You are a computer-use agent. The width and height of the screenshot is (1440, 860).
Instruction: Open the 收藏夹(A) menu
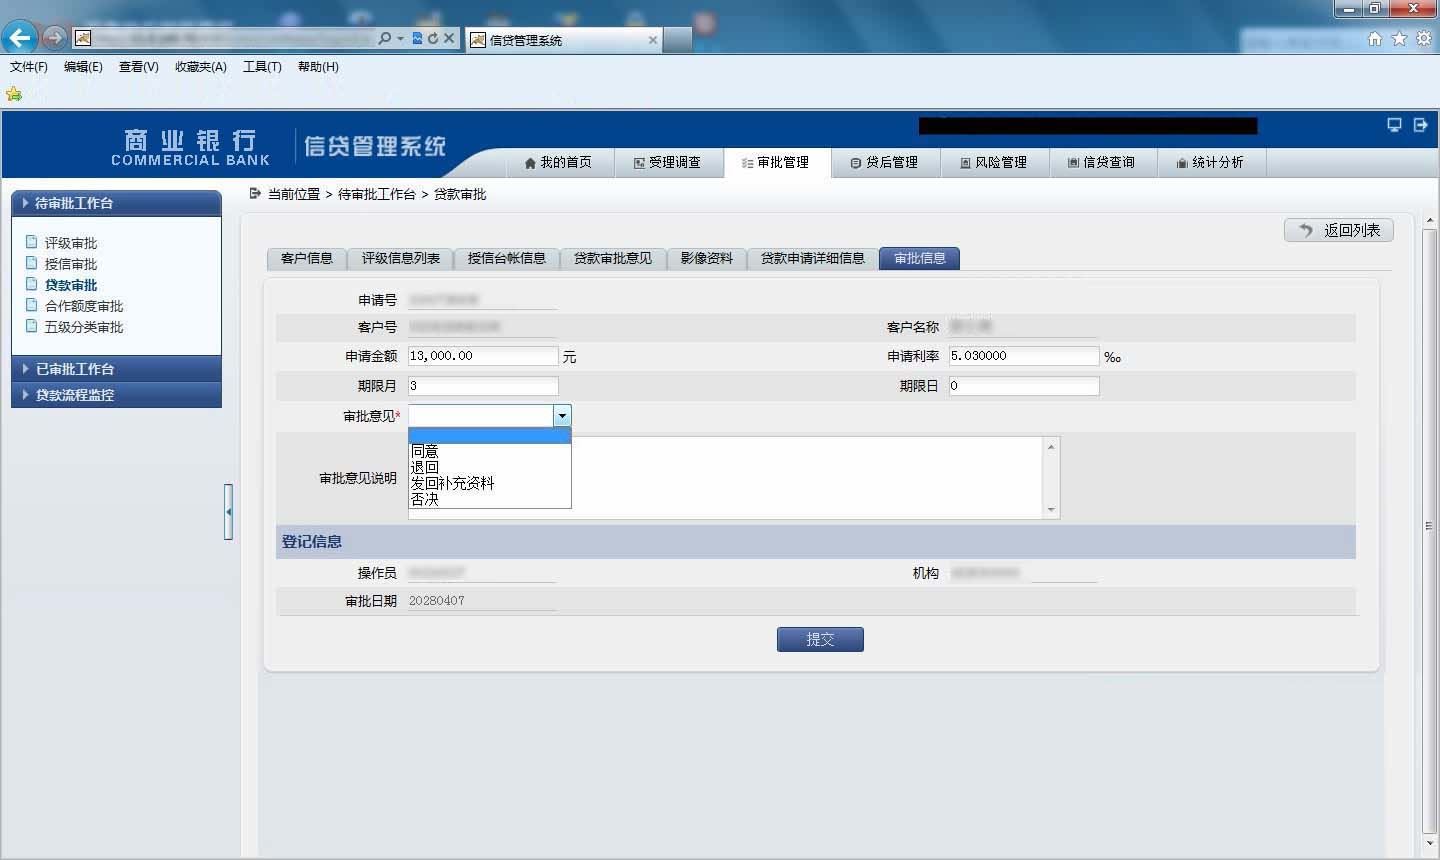201,67
